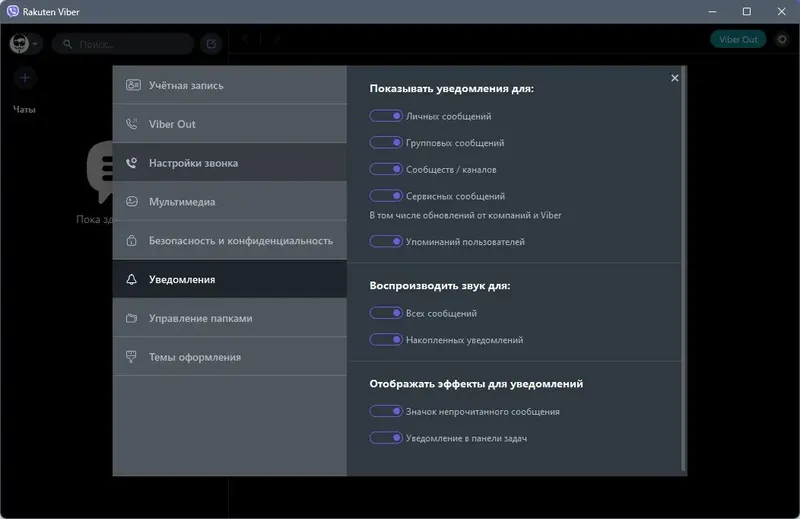The image size is (800, 519).
Task: Click the gear settings icon top right
Action: pos(782,39)
